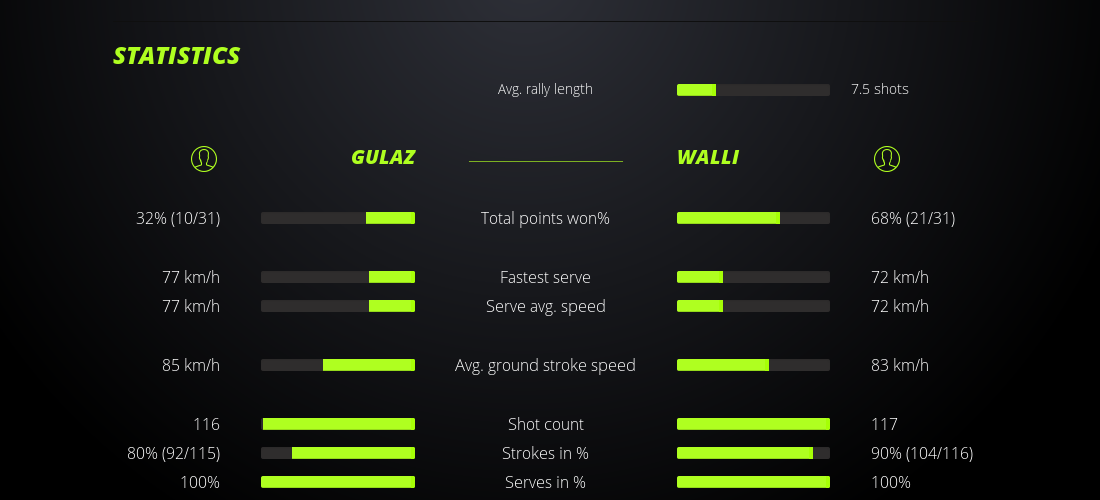Click Gulaz's 80% (92/115) strokes value
Screen dimensions: 1100x500
(x=174, y=453)
